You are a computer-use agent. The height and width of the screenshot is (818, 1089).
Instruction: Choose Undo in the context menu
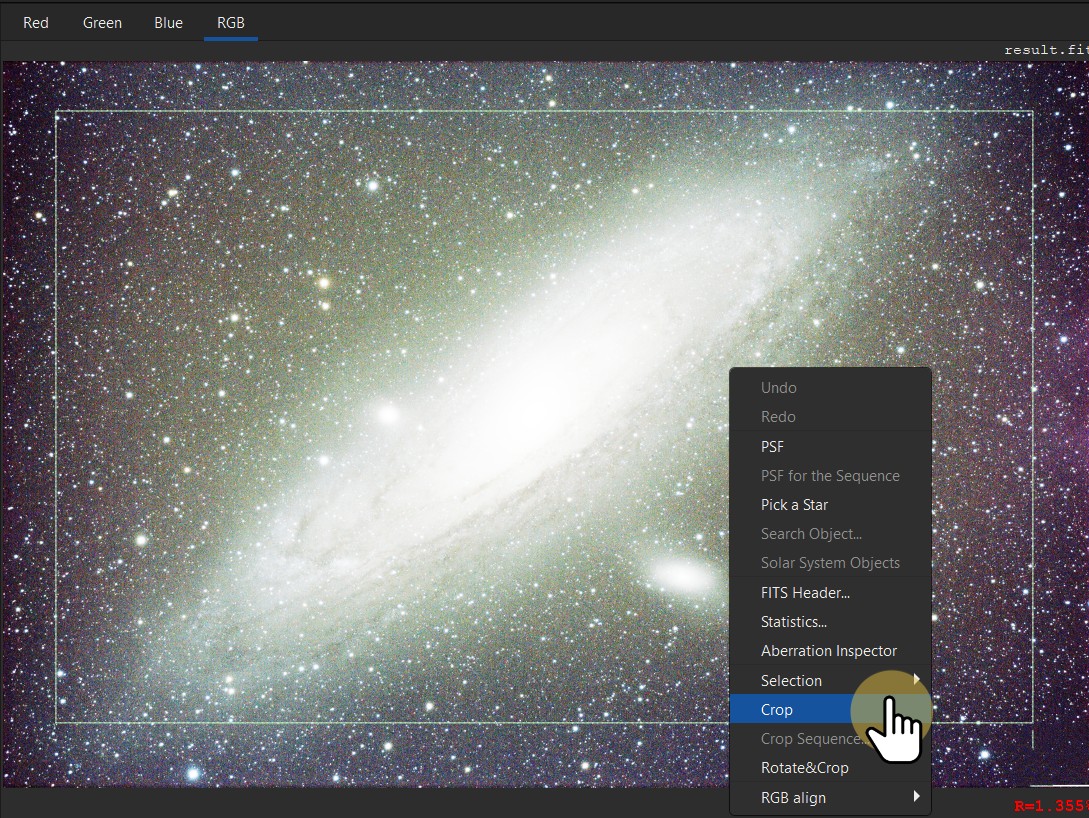pyautogui.click(x=779, y=388)
